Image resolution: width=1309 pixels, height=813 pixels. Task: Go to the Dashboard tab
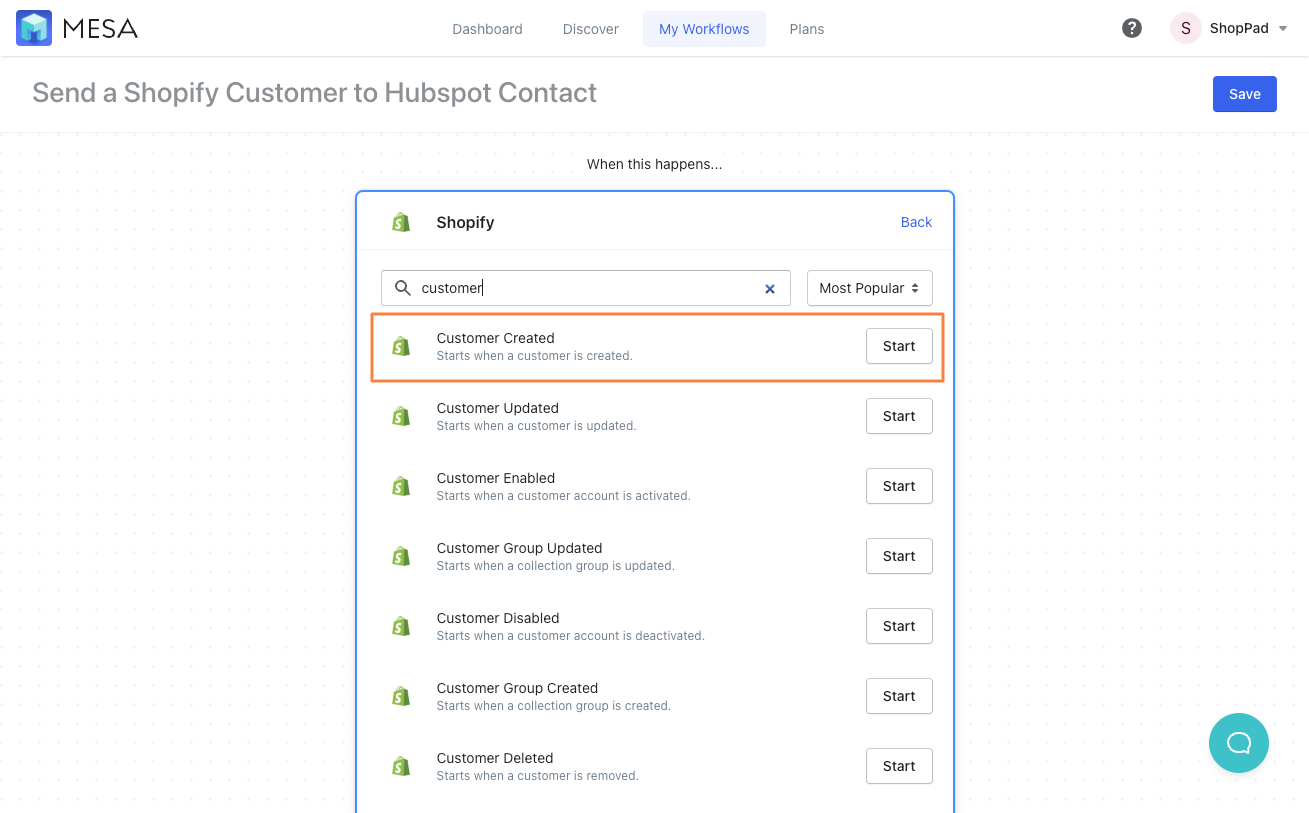pos(487,29)
